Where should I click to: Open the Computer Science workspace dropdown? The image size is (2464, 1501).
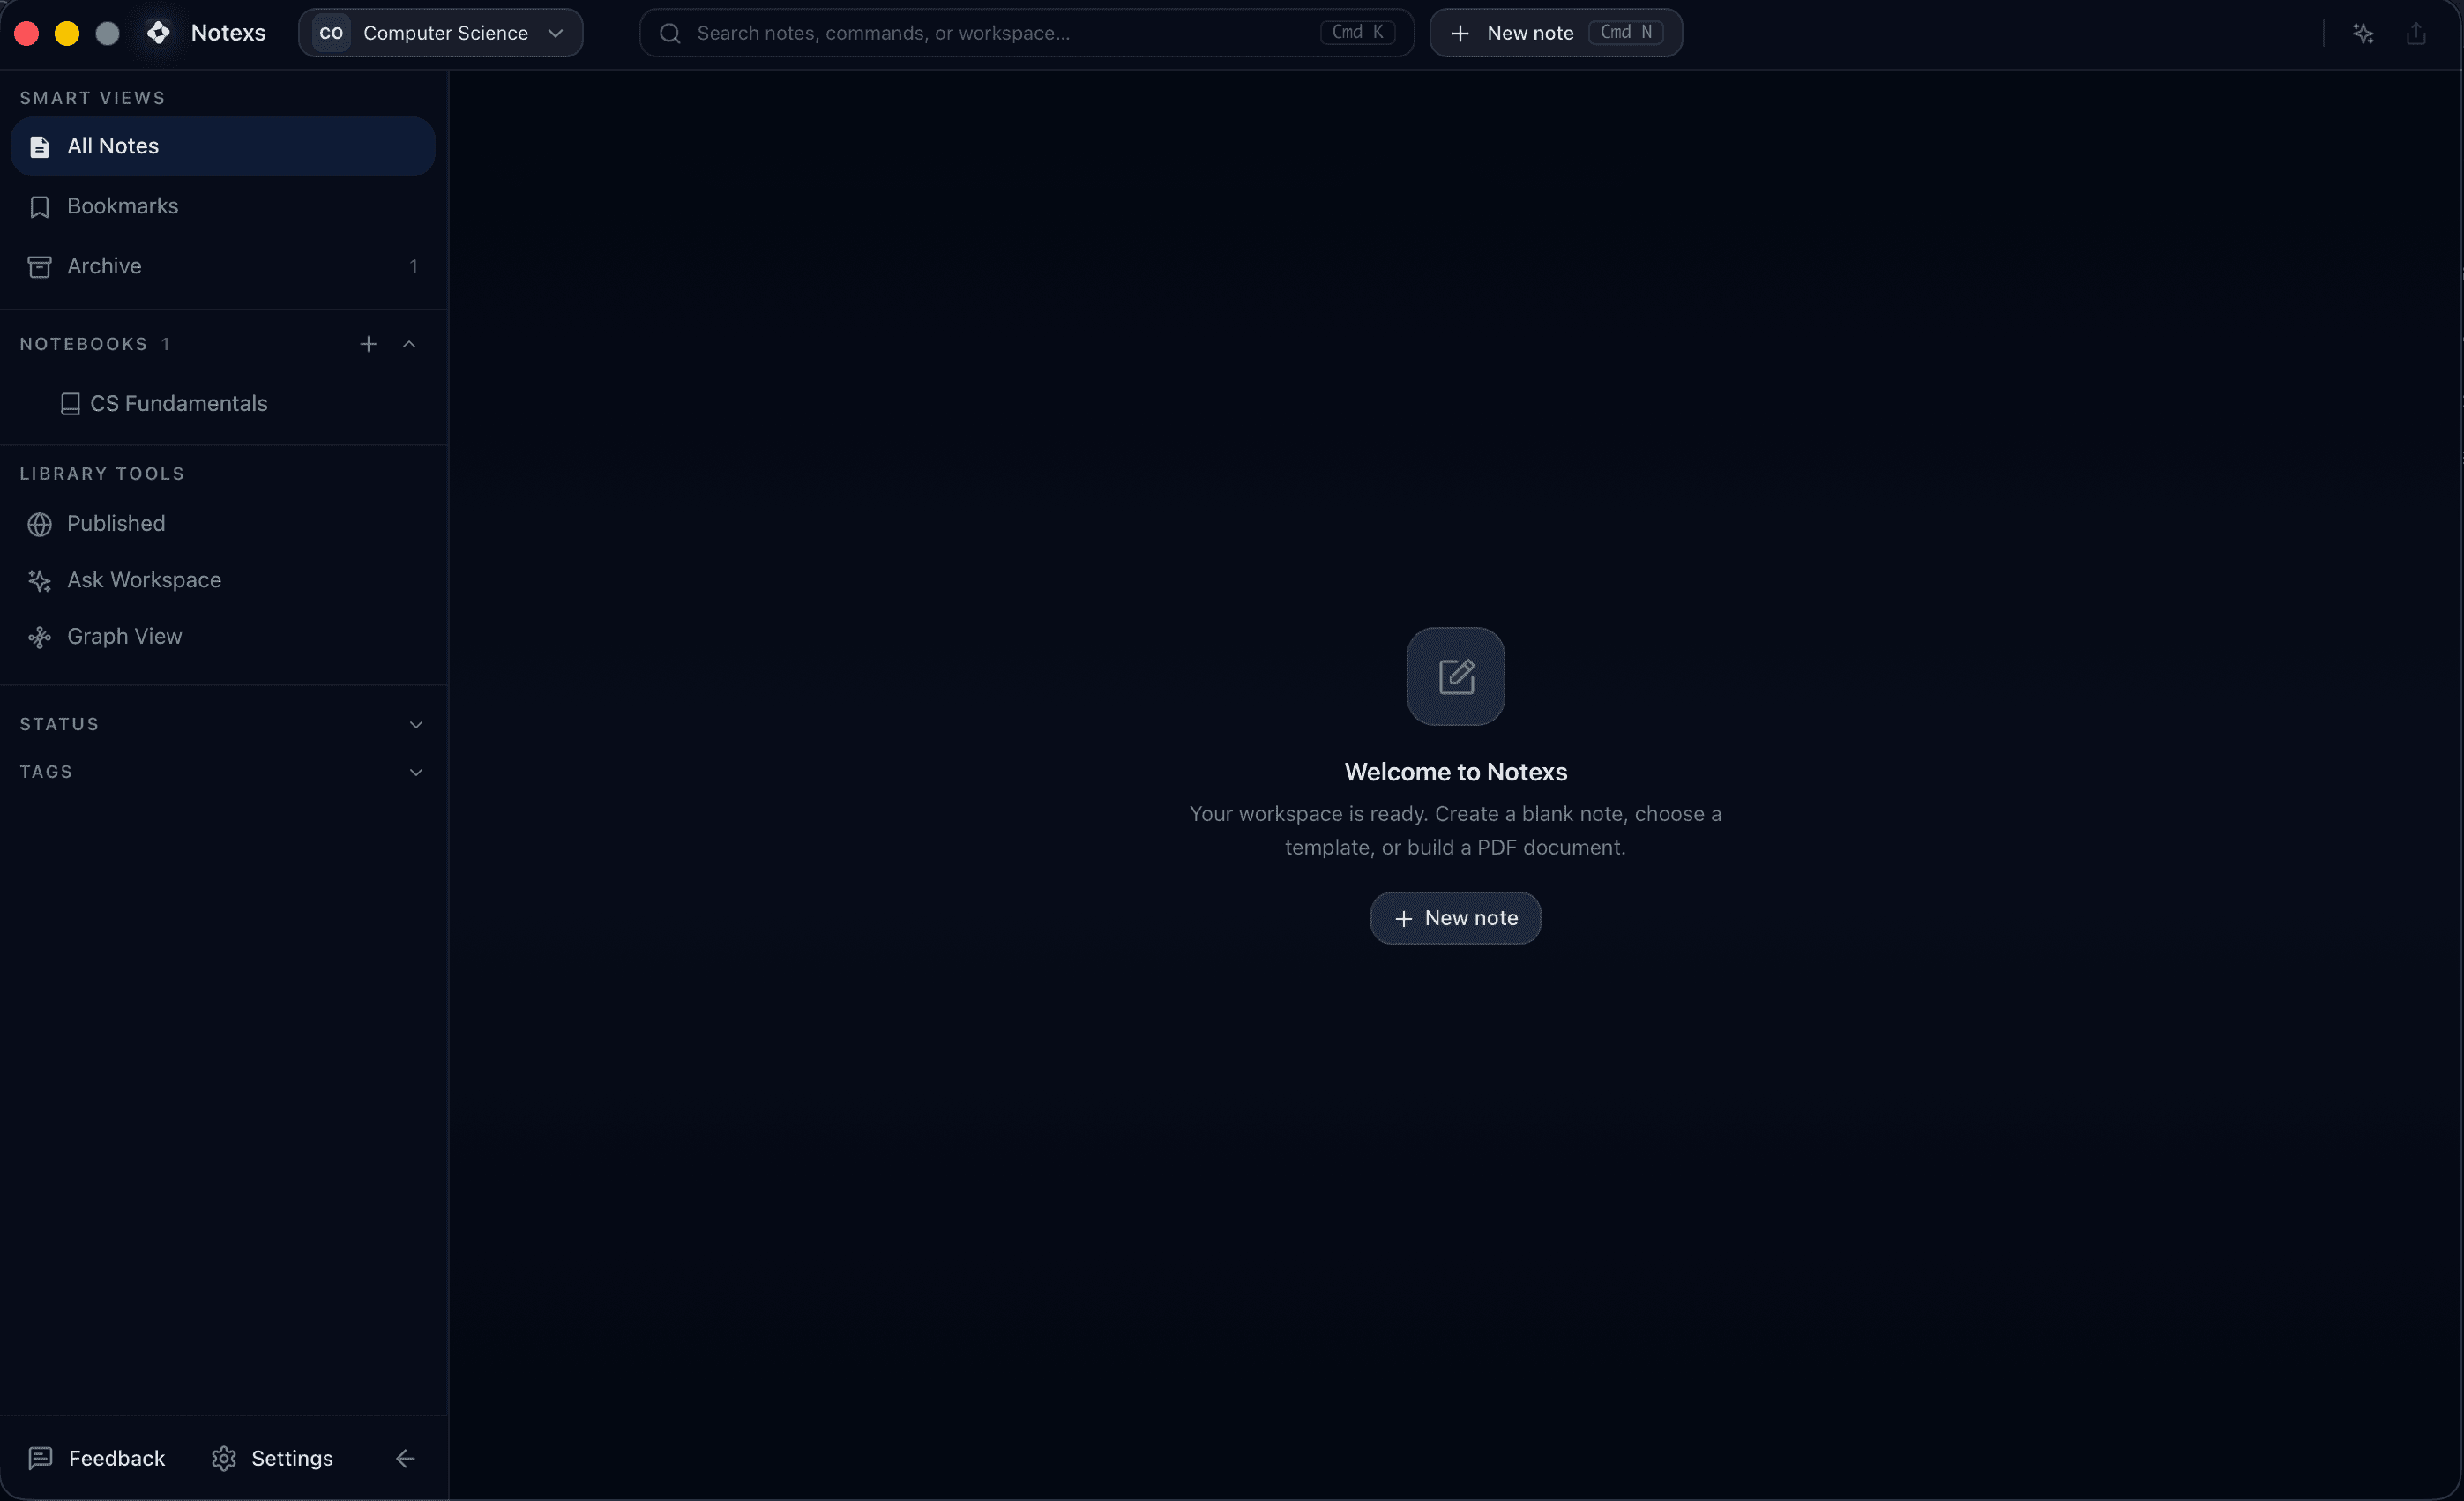(440, 33)
